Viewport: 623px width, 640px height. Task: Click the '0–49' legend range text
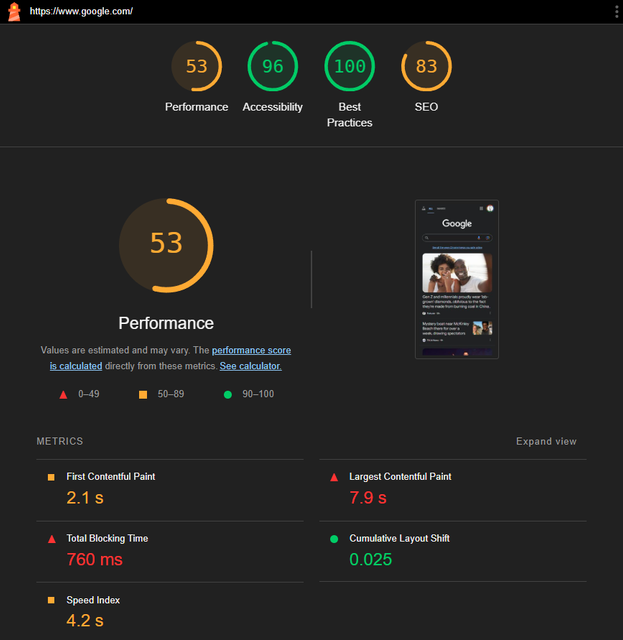click(89, 394)
